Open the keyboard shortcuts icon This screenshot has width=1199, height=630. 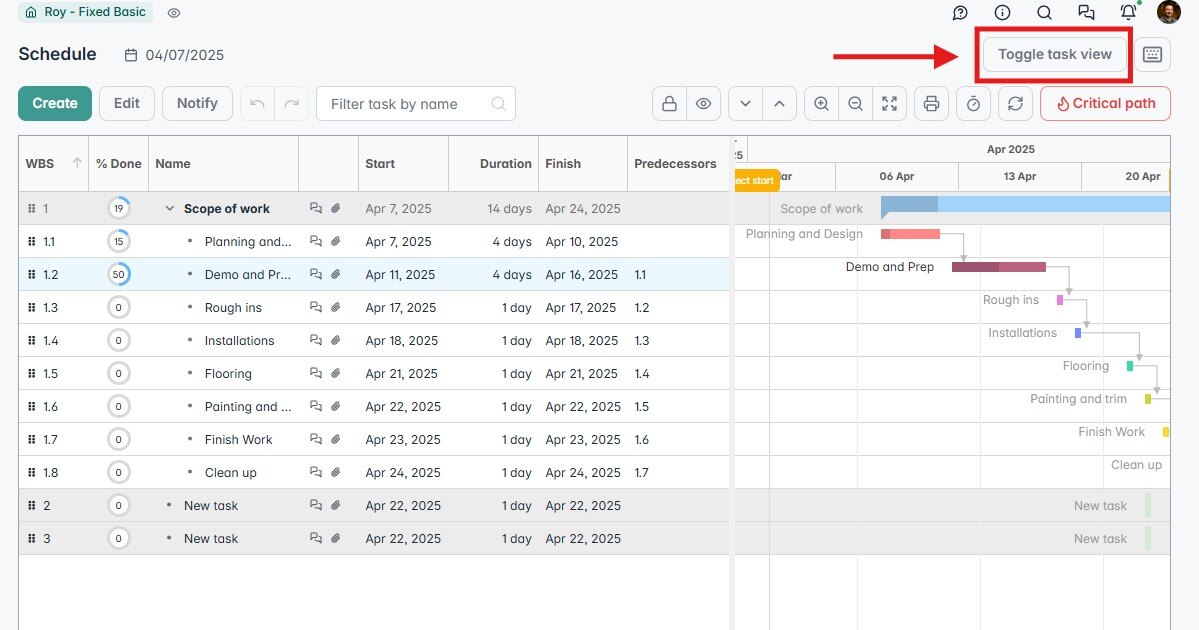point(1152,55)
